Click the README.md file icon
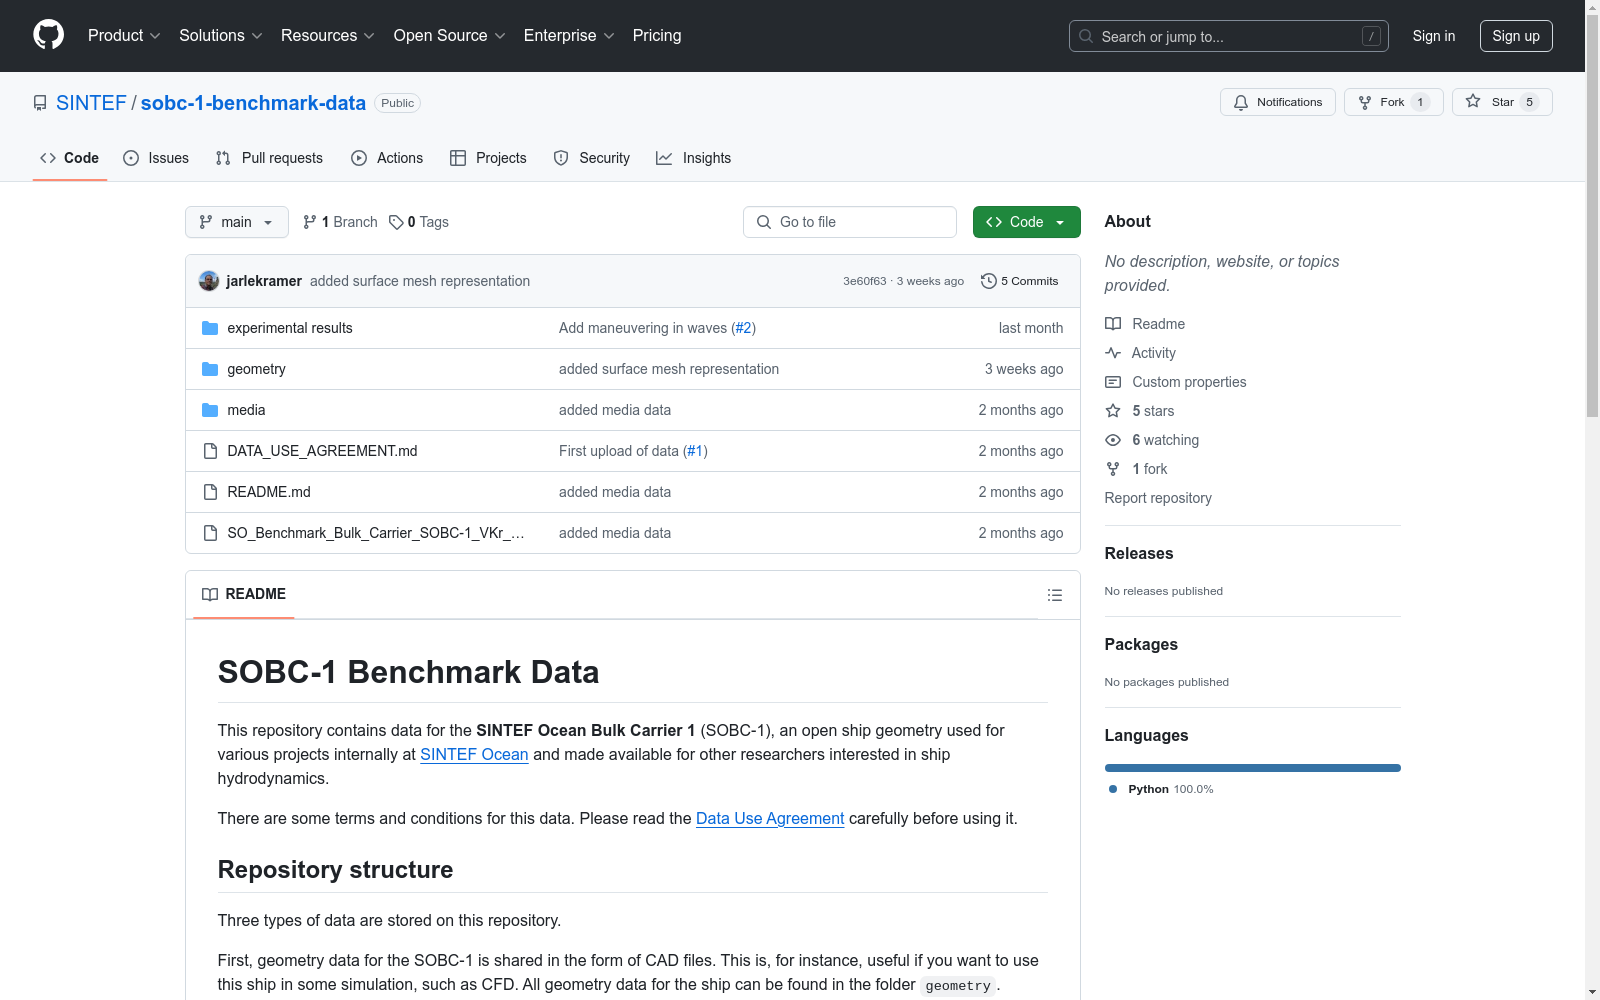1600x1000 pixels. pos(210,492)
